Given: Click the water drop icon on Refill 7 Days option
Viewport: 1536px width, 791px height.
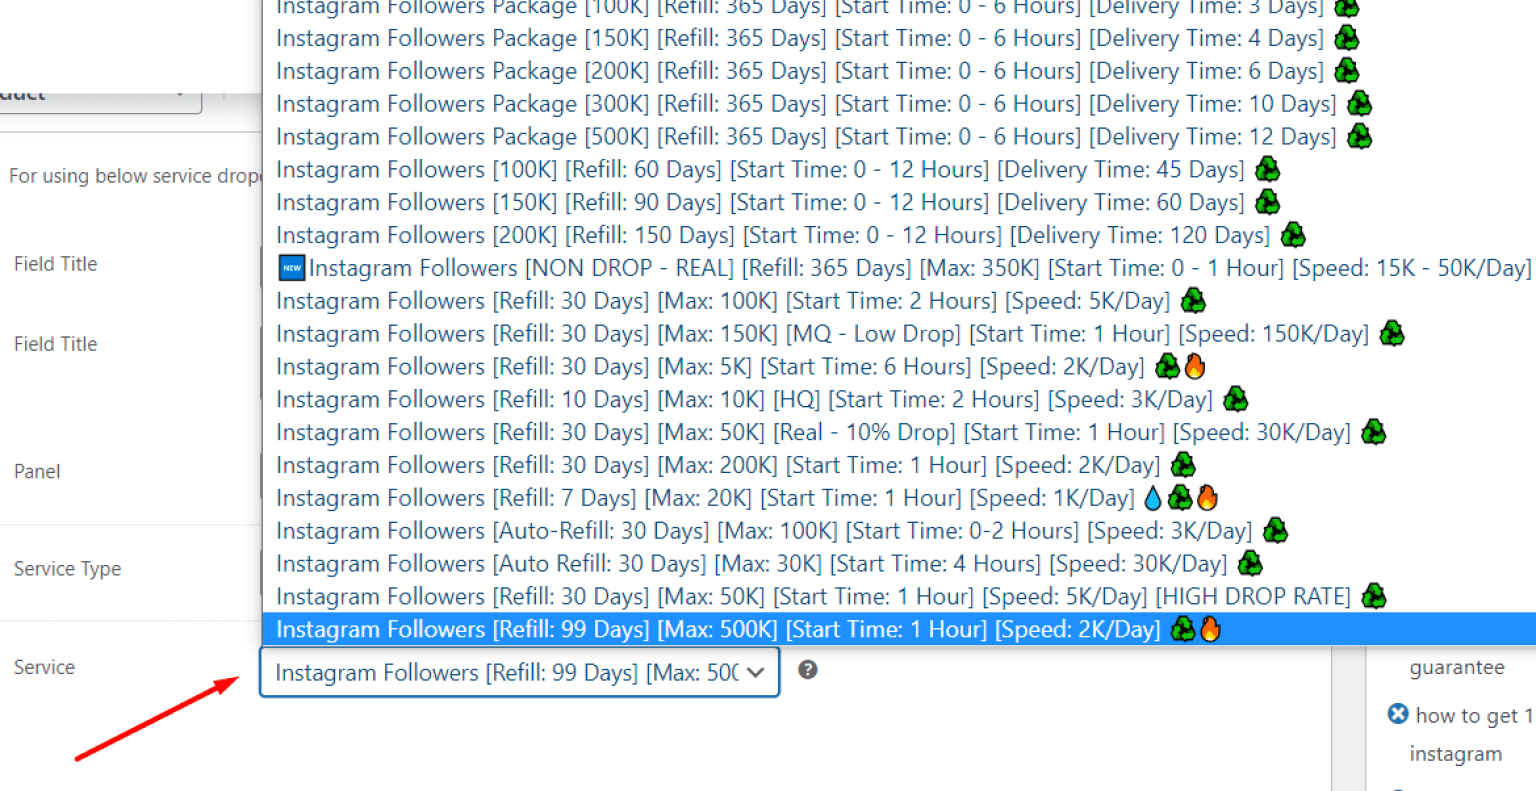Looking at the screenshot, I should 1153,498.
